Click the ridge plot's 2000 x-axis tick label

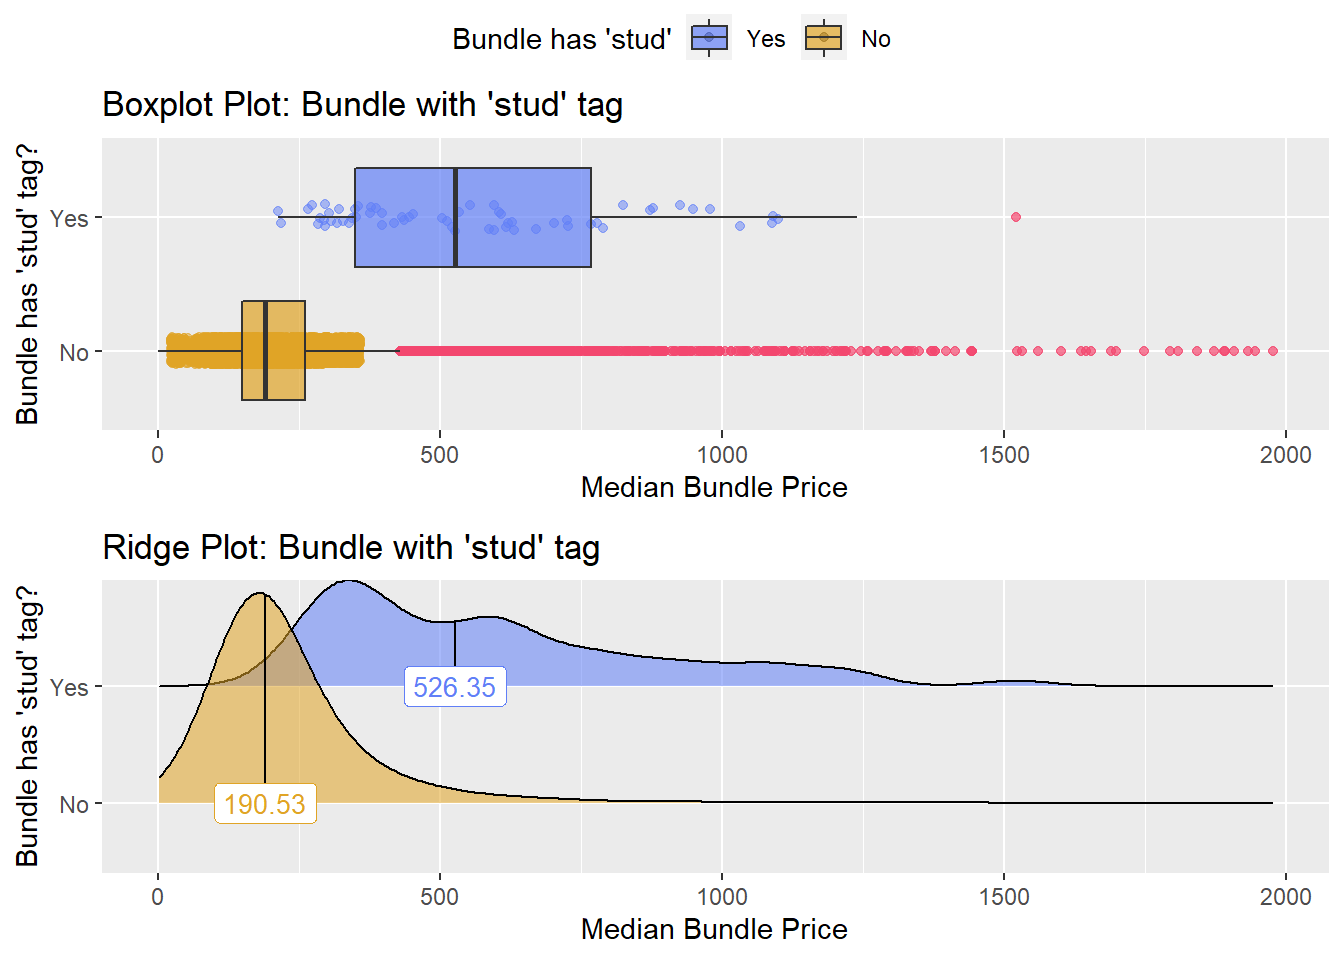tap(1285, 897)
